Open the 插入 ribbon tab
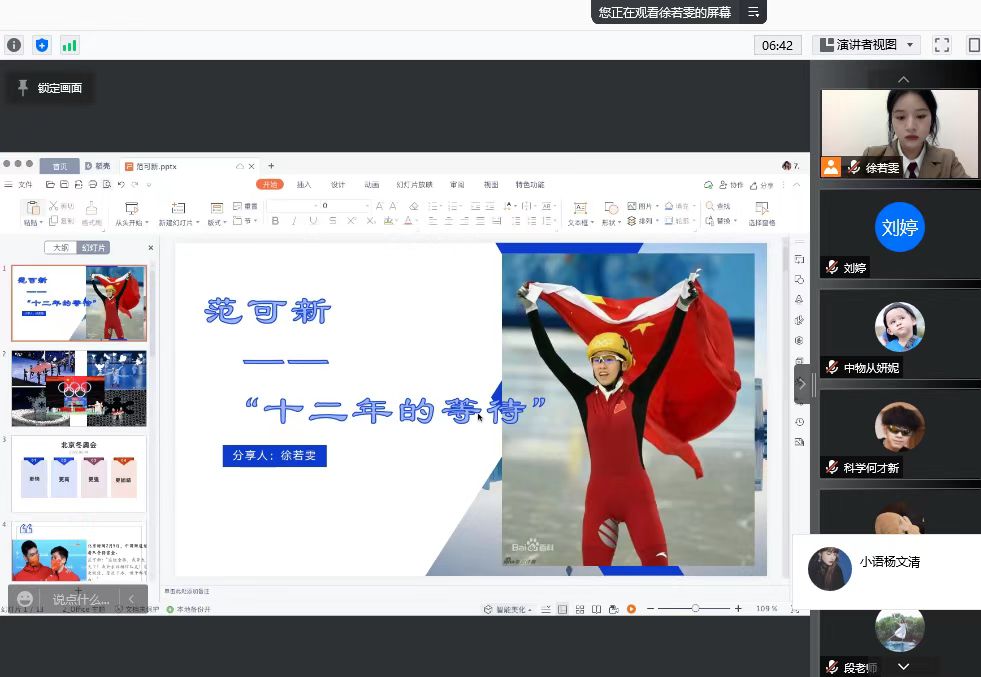The height and width of the screenshot is (677, 981). tap(304, 185)
